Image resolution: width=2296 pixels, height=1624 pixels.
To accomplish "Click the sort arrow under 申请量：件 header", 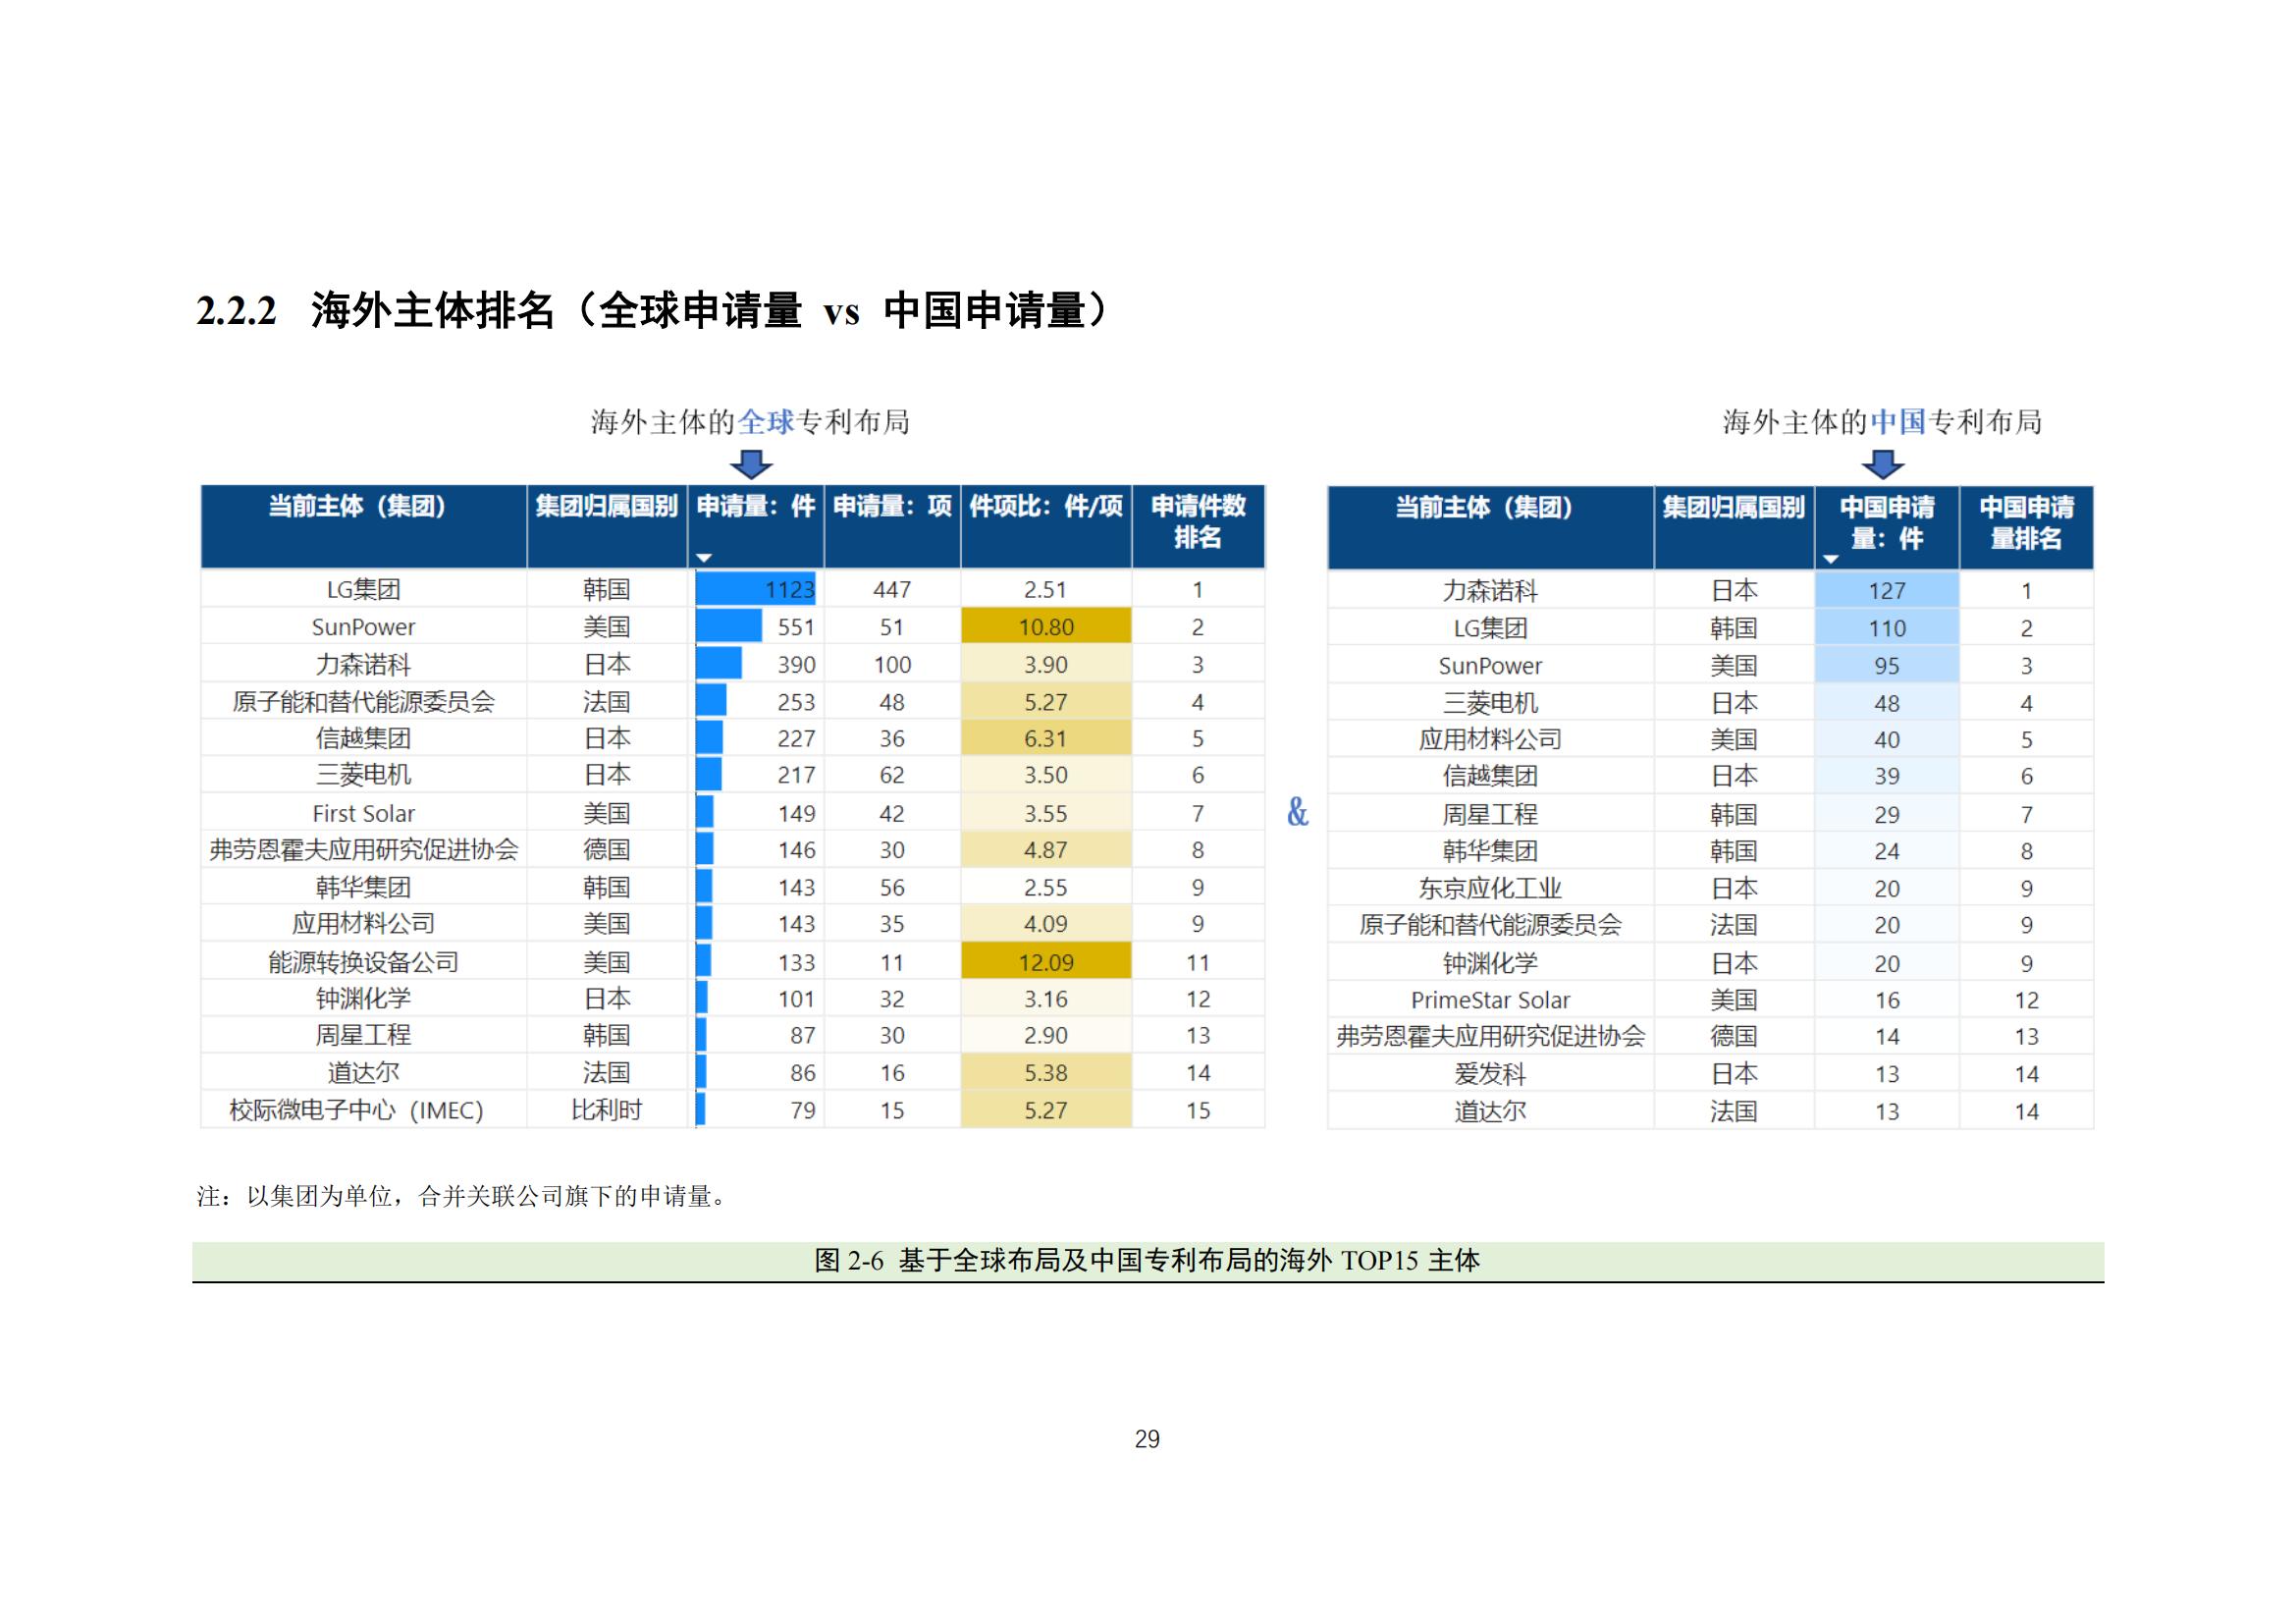I will [x=704, y=558].
